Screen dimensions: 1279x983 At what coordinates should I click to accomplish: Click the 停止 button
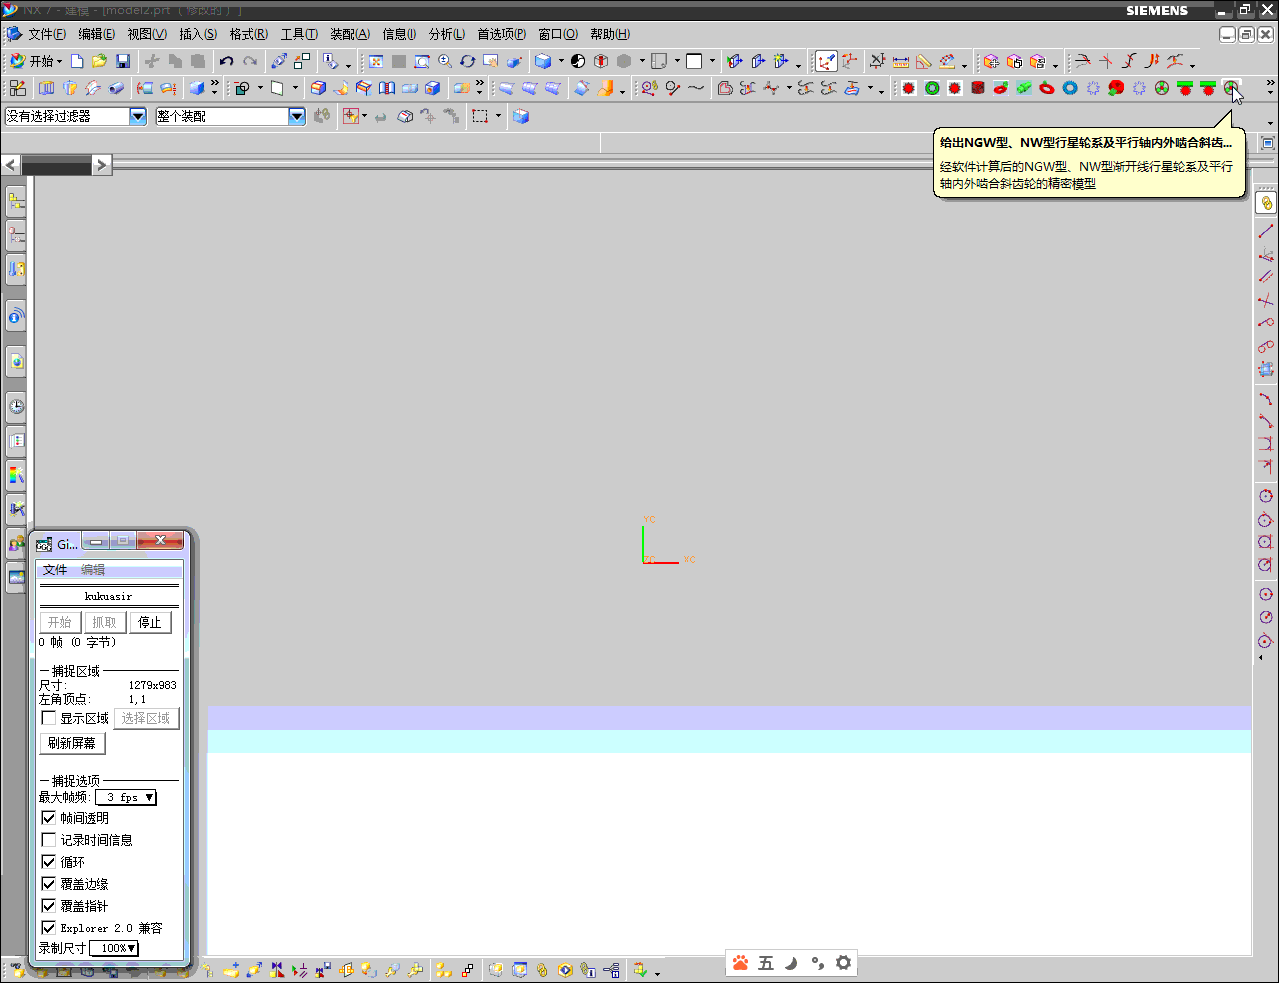(150, 622)
